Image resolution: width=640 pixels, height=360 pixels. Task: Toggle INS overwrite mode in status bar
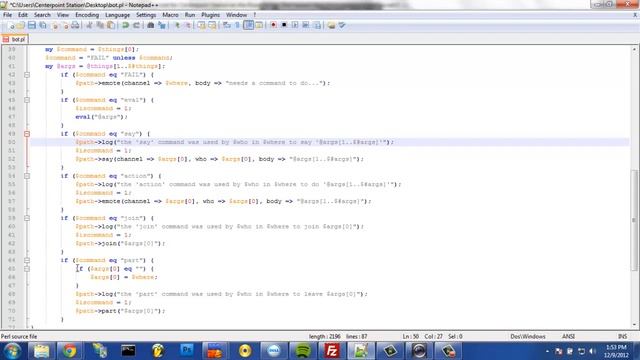point(622,336)
